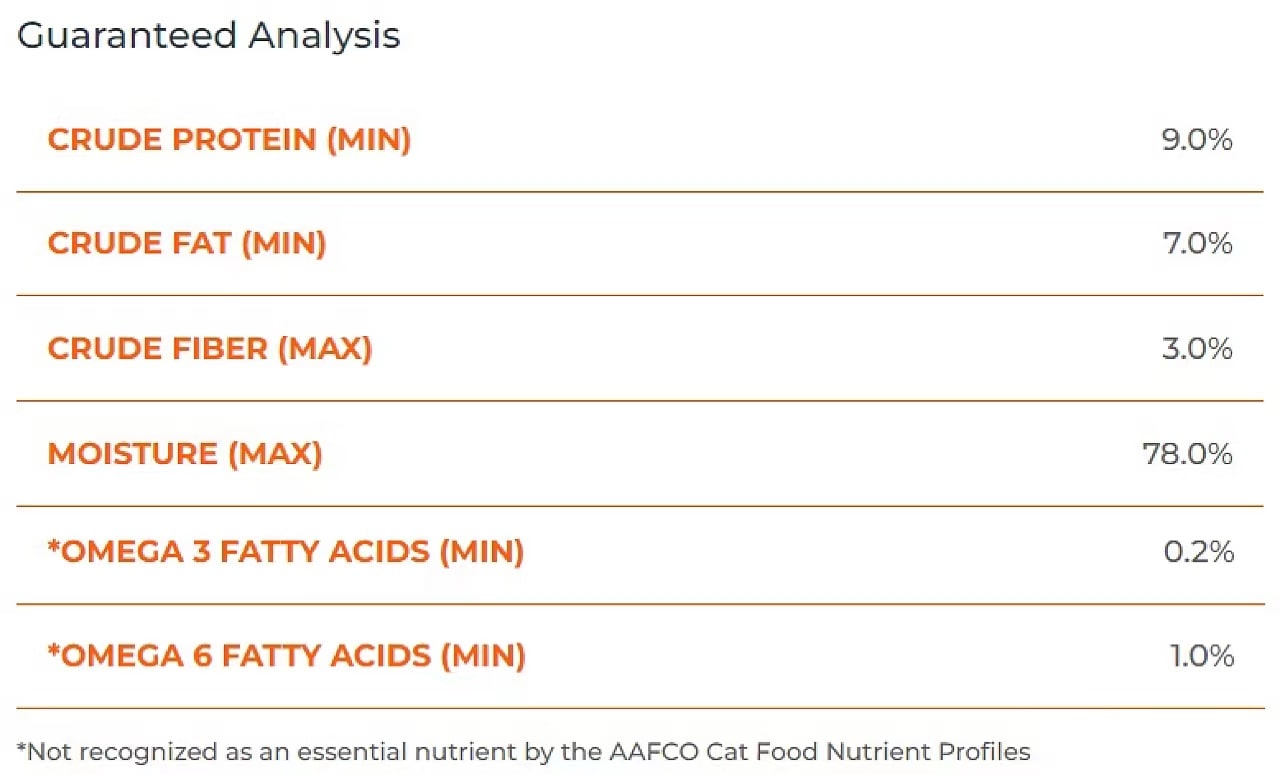Click the 3.0% crude fiber value
This screenshot has width=1280, height=774.
pyautogui.click(x=1196, y=349)
